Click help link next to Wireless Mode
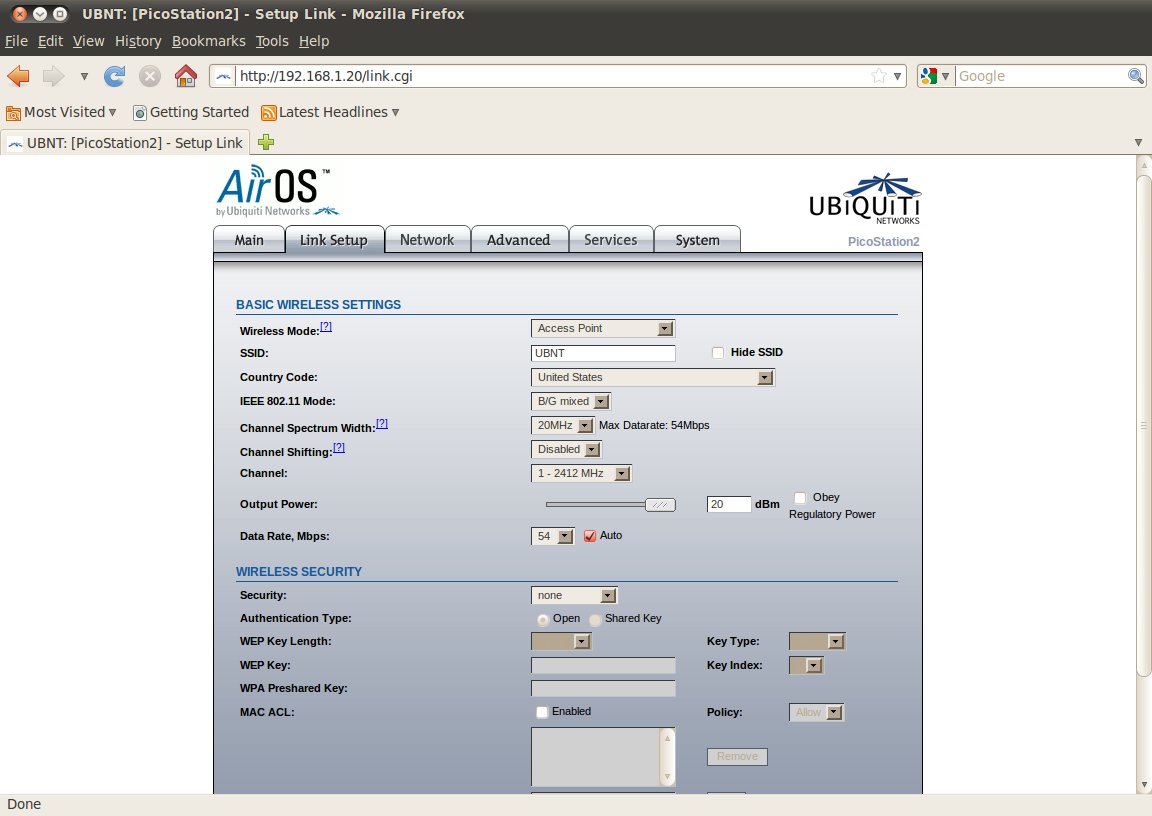The width and height of the screenshot is (1152, 816). (326, 327)
